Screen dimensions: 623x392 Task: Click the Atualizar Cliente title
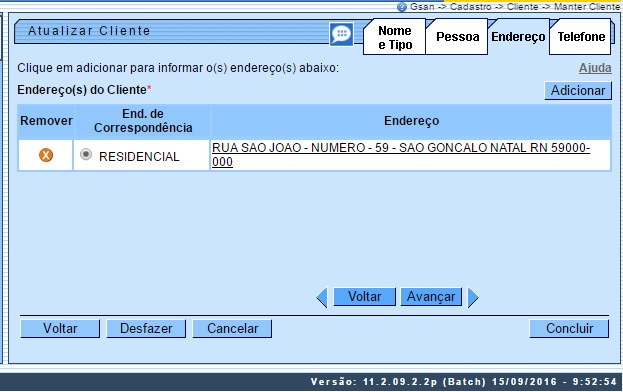[89, 31]
